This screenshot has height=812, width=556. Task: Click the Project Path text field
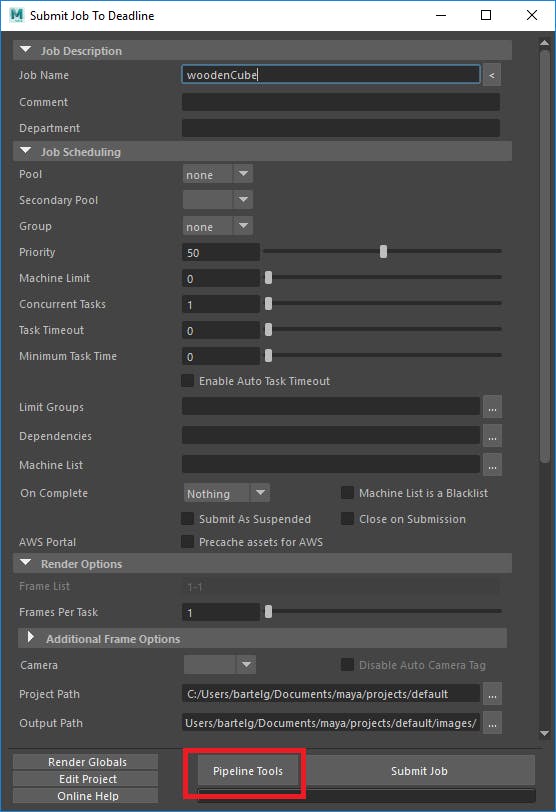point(331,693)
